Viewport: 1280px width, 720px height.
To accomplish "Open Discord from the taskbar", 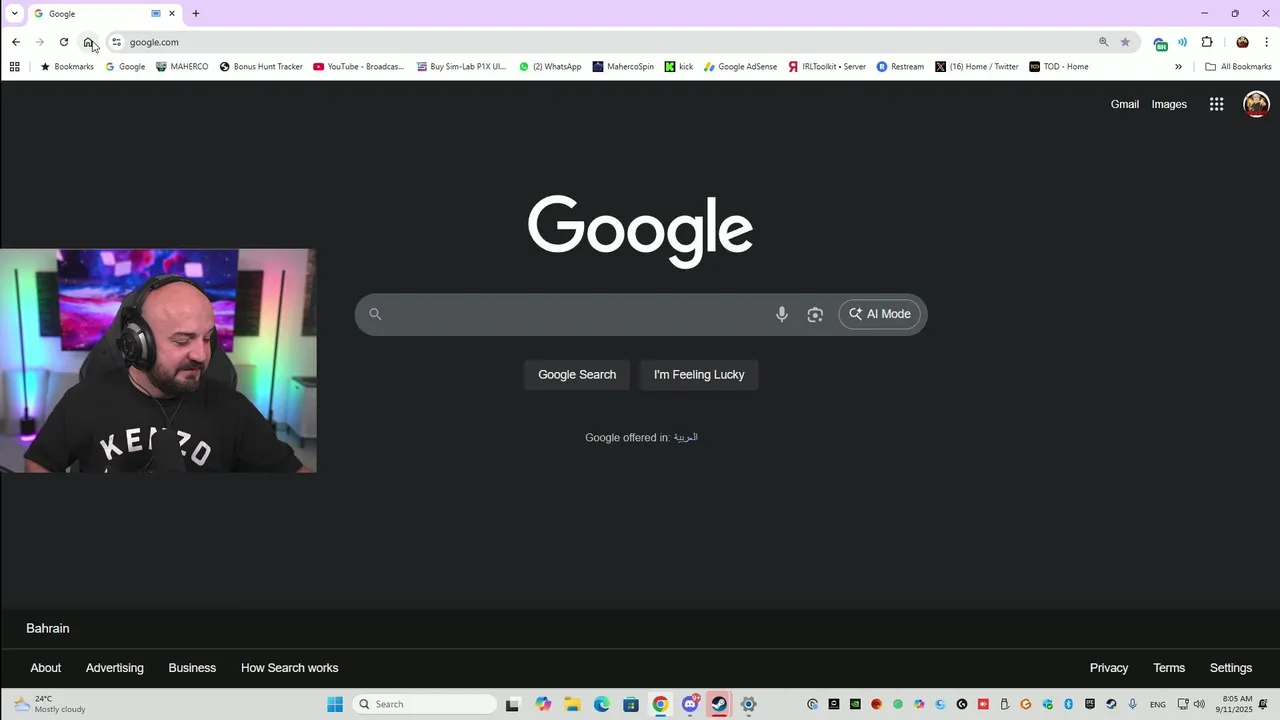I will point(690,704).
